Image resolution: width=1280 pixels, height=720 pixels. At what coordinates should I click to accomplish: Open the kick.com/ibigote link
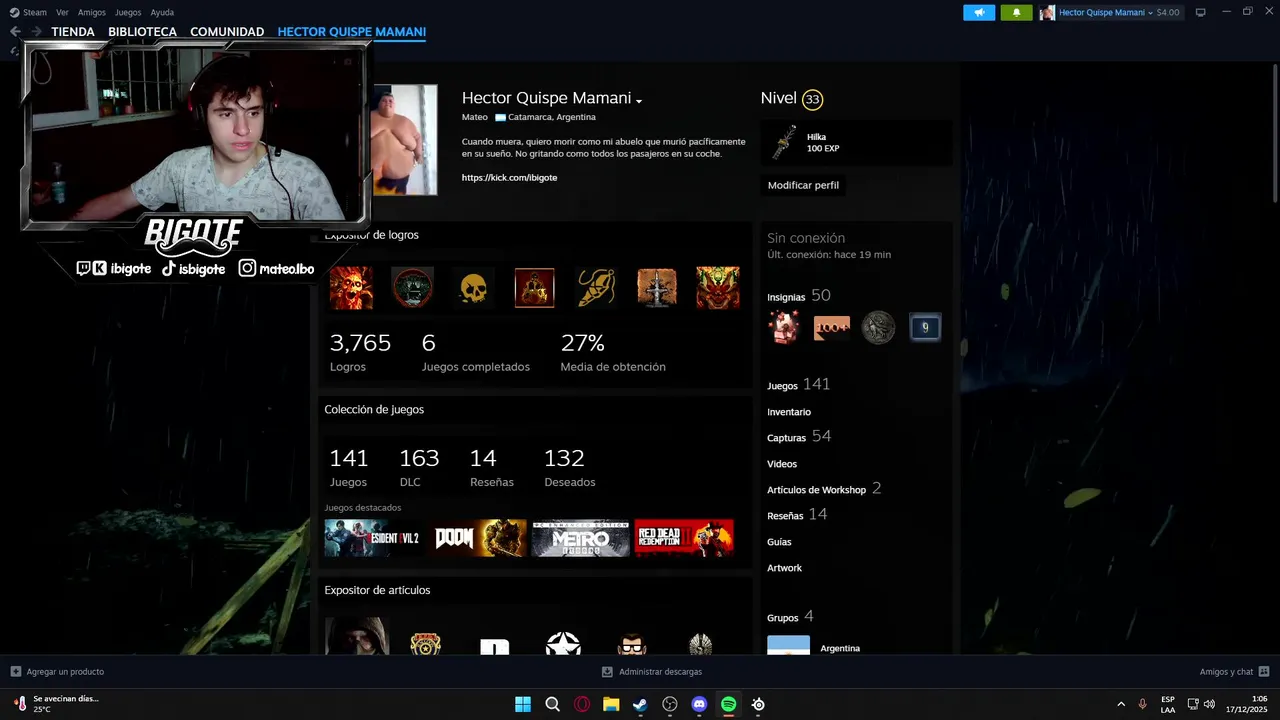pyautogui.click(x=509, y=177)
